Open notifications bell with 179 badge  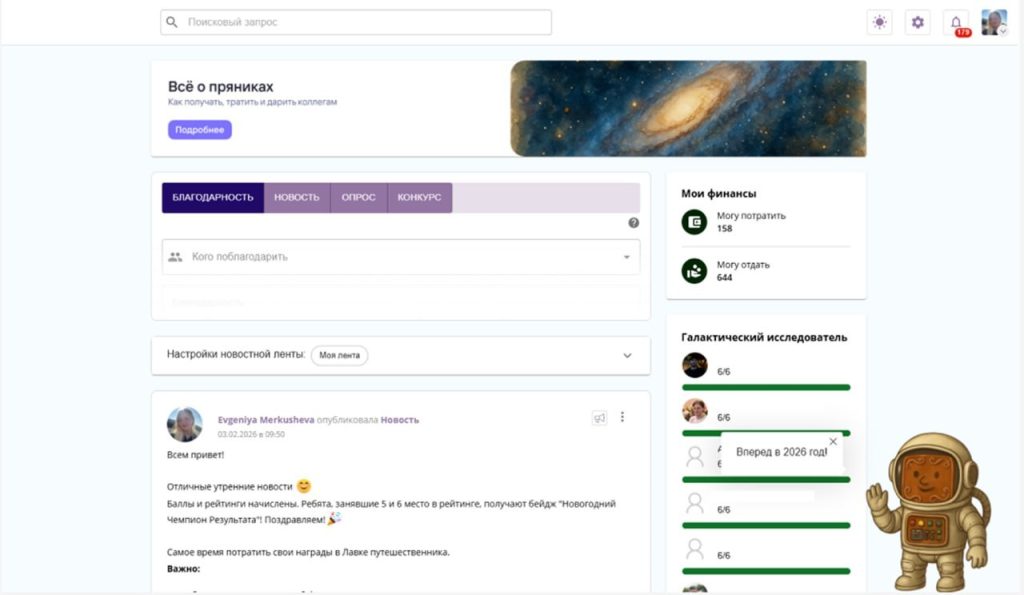956,24
